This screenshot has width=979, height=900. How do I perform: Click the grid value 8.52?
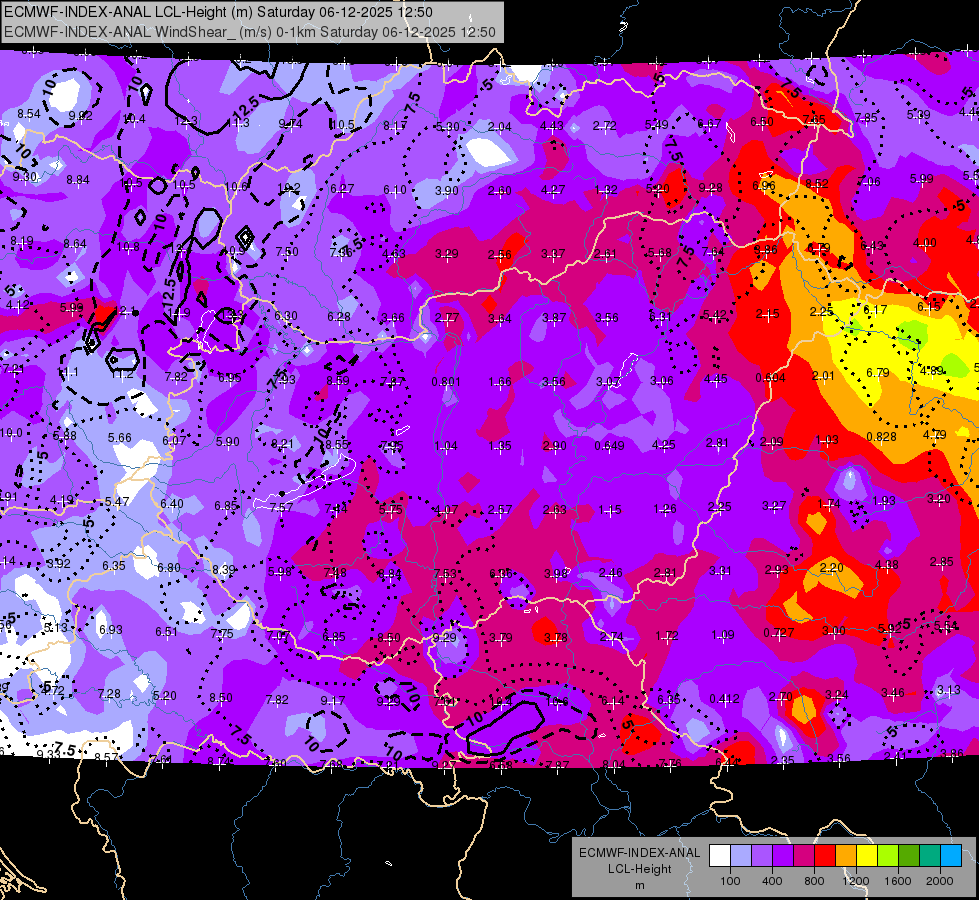[x=817, y=184]
